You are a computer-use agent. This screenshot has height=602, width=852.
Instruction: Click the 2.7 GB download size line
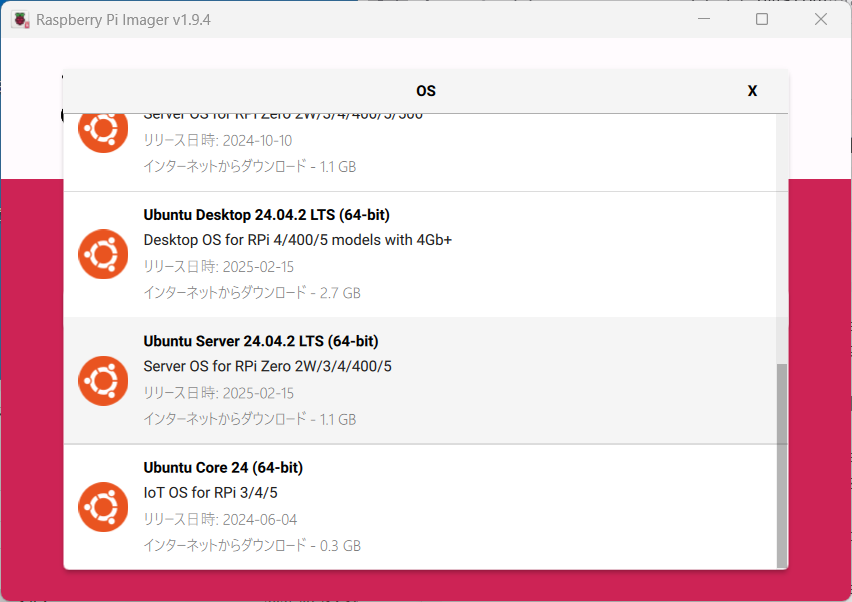[252, 293]
